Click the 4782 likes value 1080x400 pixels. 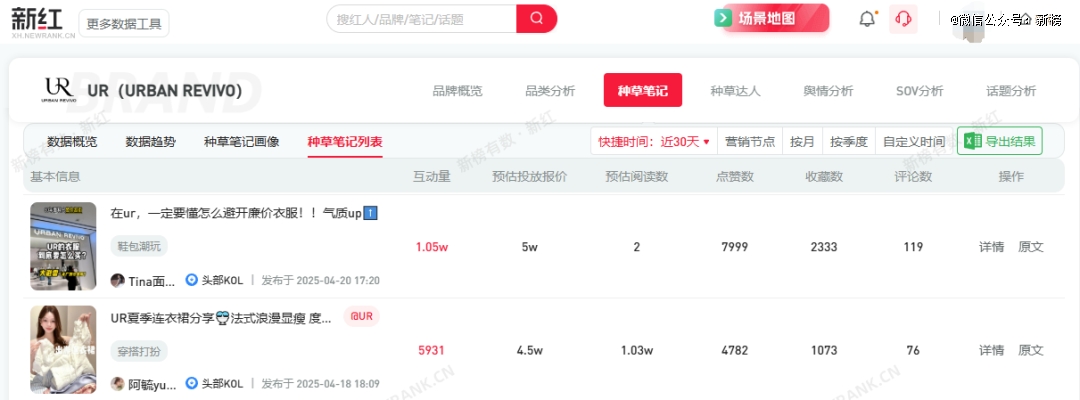click(x=734, y=350)
